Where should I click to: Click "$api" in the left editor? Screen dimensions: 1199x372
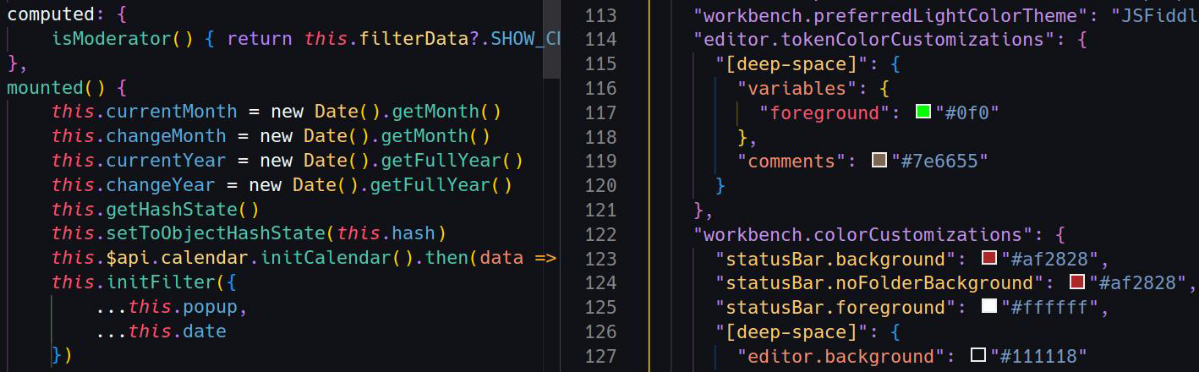point(127,258)
